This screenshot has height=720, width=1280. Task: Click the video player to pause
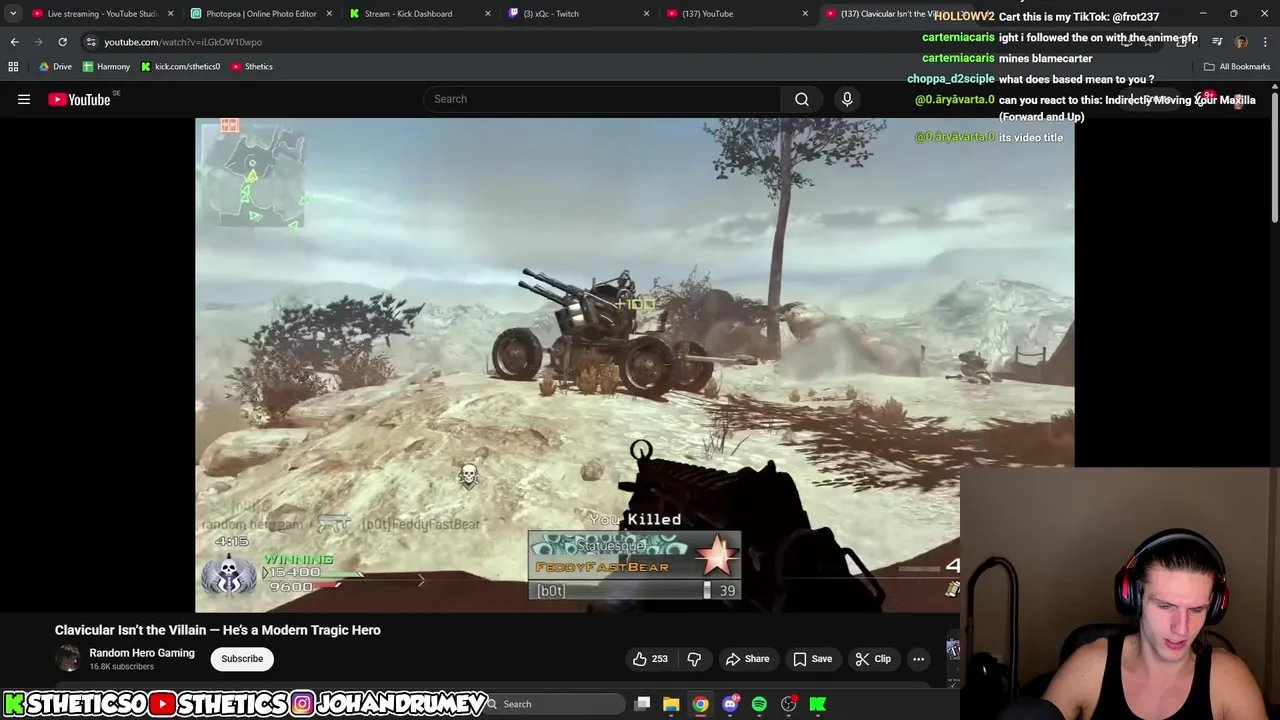[x=635, y=365]
